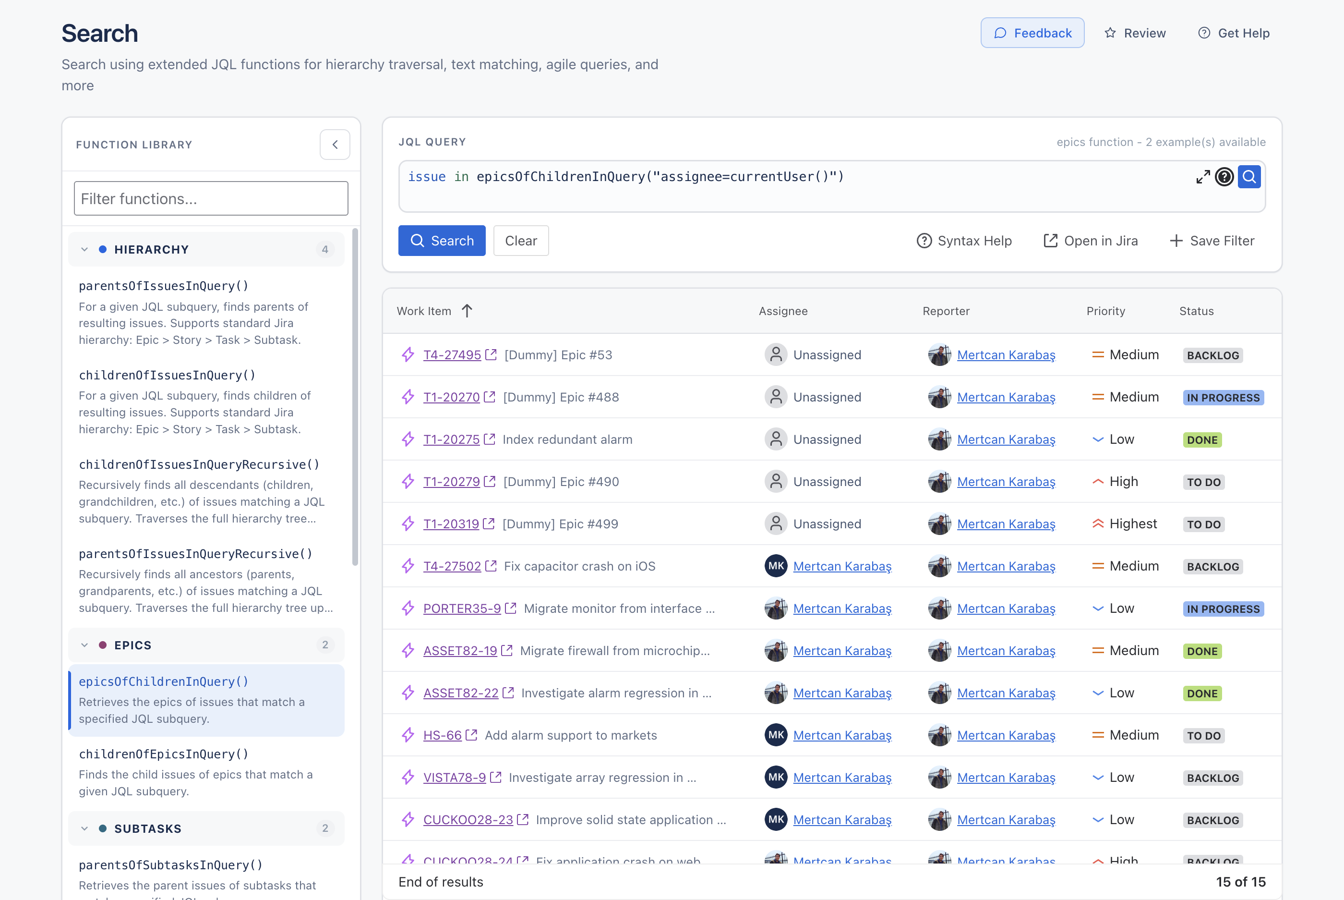Run query with the blue magnifier icon
This screenshot has width=1344, height=900.
(1249, 177)
